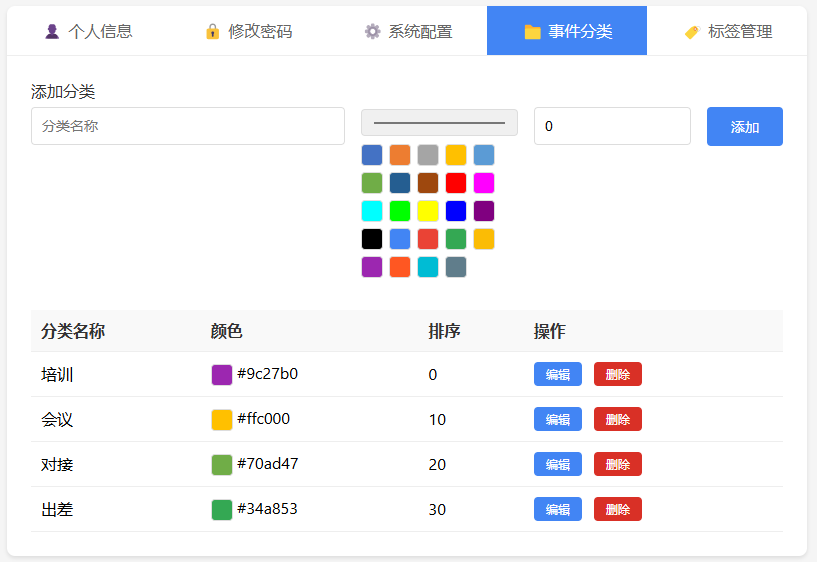Screen dimensions: 817x562
Task: Select the pure red swatch in second palette row
Action: tap(456, 183)
